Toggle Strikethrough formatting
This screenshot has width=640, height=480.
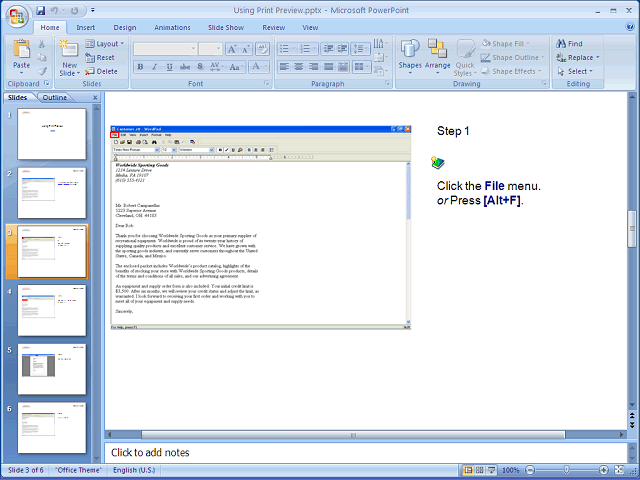[x=184, y=67]
